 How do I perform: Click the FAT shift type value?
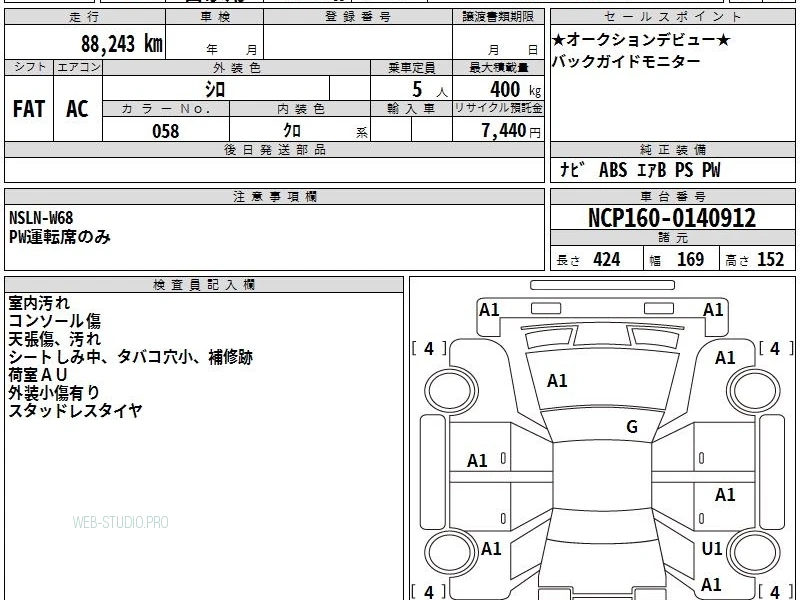(x=29, y=109)
